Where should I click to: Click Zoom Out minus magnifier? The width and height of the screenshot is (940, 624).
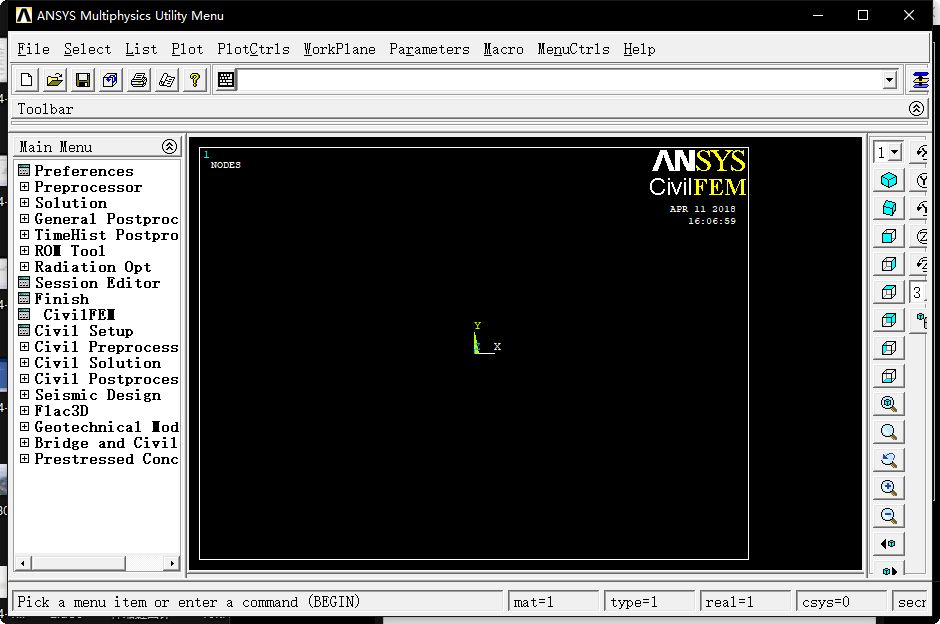click(x=888, y=516)
